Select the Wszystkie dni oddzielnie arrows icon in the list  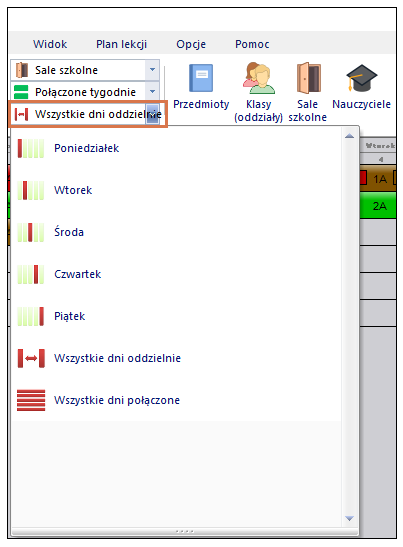click(x=31, y=358)
